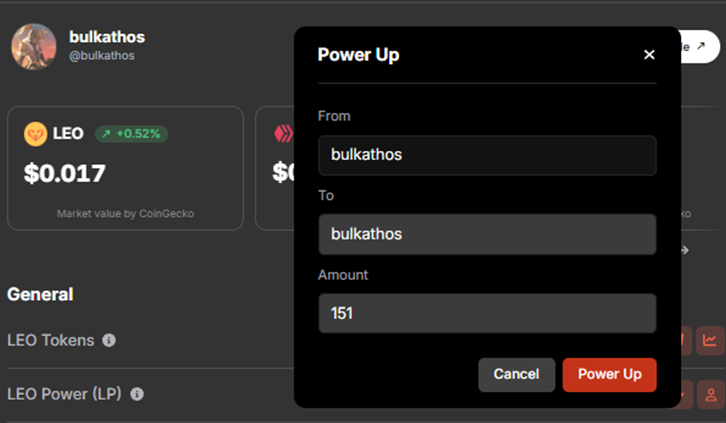The image size is (726, 423).
Task: Click the orange LEO lion coin icon
Action: pyautogui.click(x=36, y=134)
